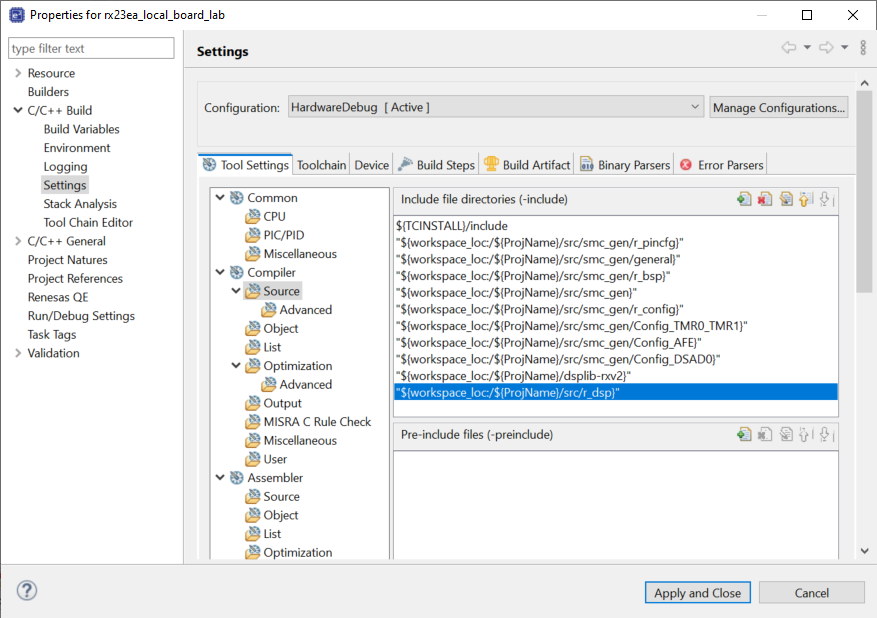Open the help icon at bottom left
877x618 pixels.
coord(27,591)
